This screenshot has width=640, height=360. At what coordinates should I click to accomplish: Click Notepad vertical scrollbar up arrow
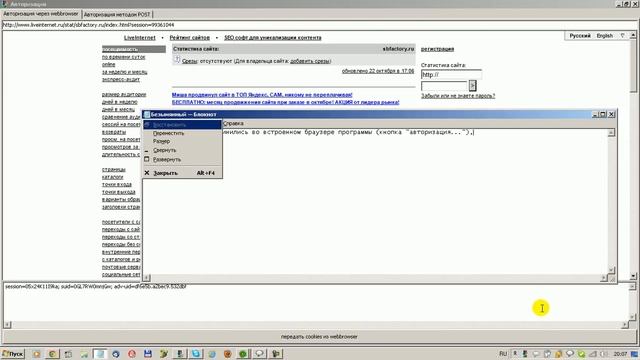coord(611,133)
